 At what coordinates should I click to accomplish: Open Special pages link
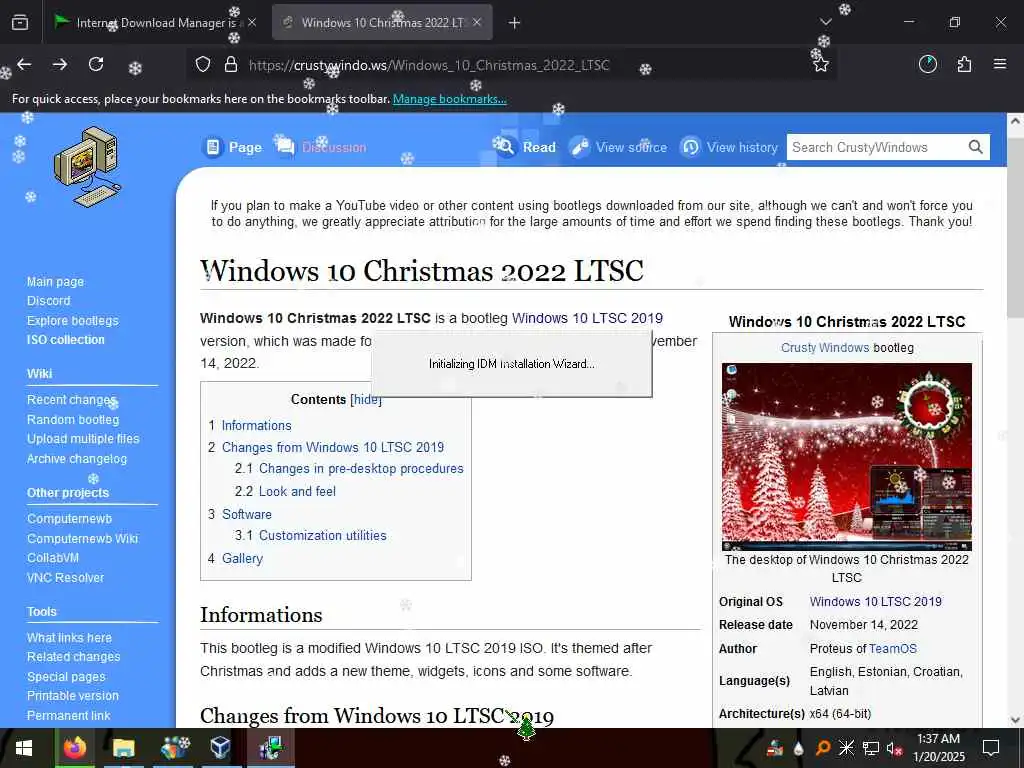tap(66, 677)
